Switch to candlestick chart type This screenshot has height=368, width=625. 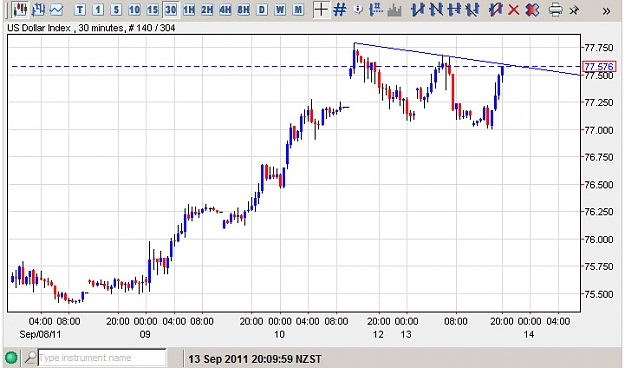[x=20, y=9]
